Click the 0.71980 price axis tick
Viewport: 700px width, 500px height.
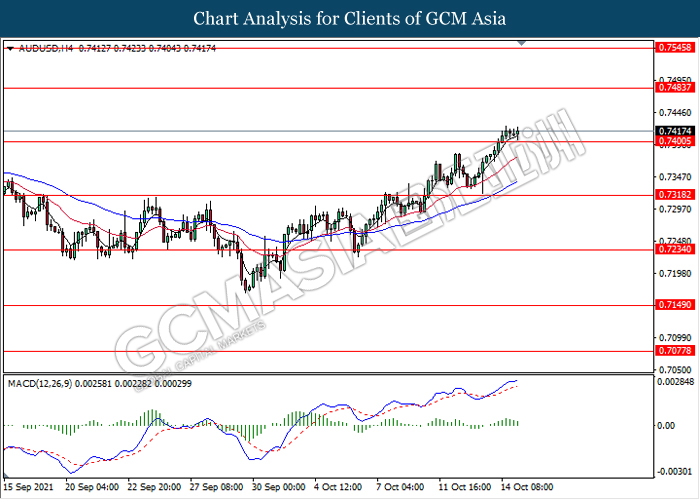tap(675, 273)
